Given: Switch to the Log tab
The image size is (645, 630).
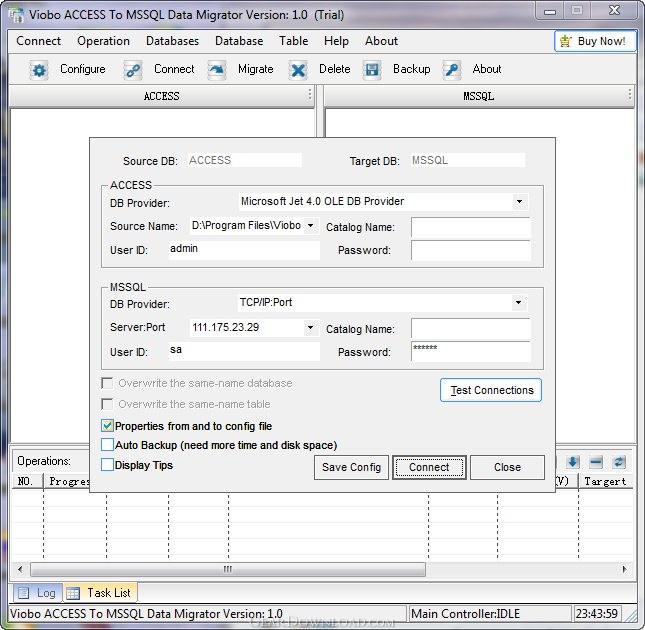Looking at the screenshot, I should (38, 593).
